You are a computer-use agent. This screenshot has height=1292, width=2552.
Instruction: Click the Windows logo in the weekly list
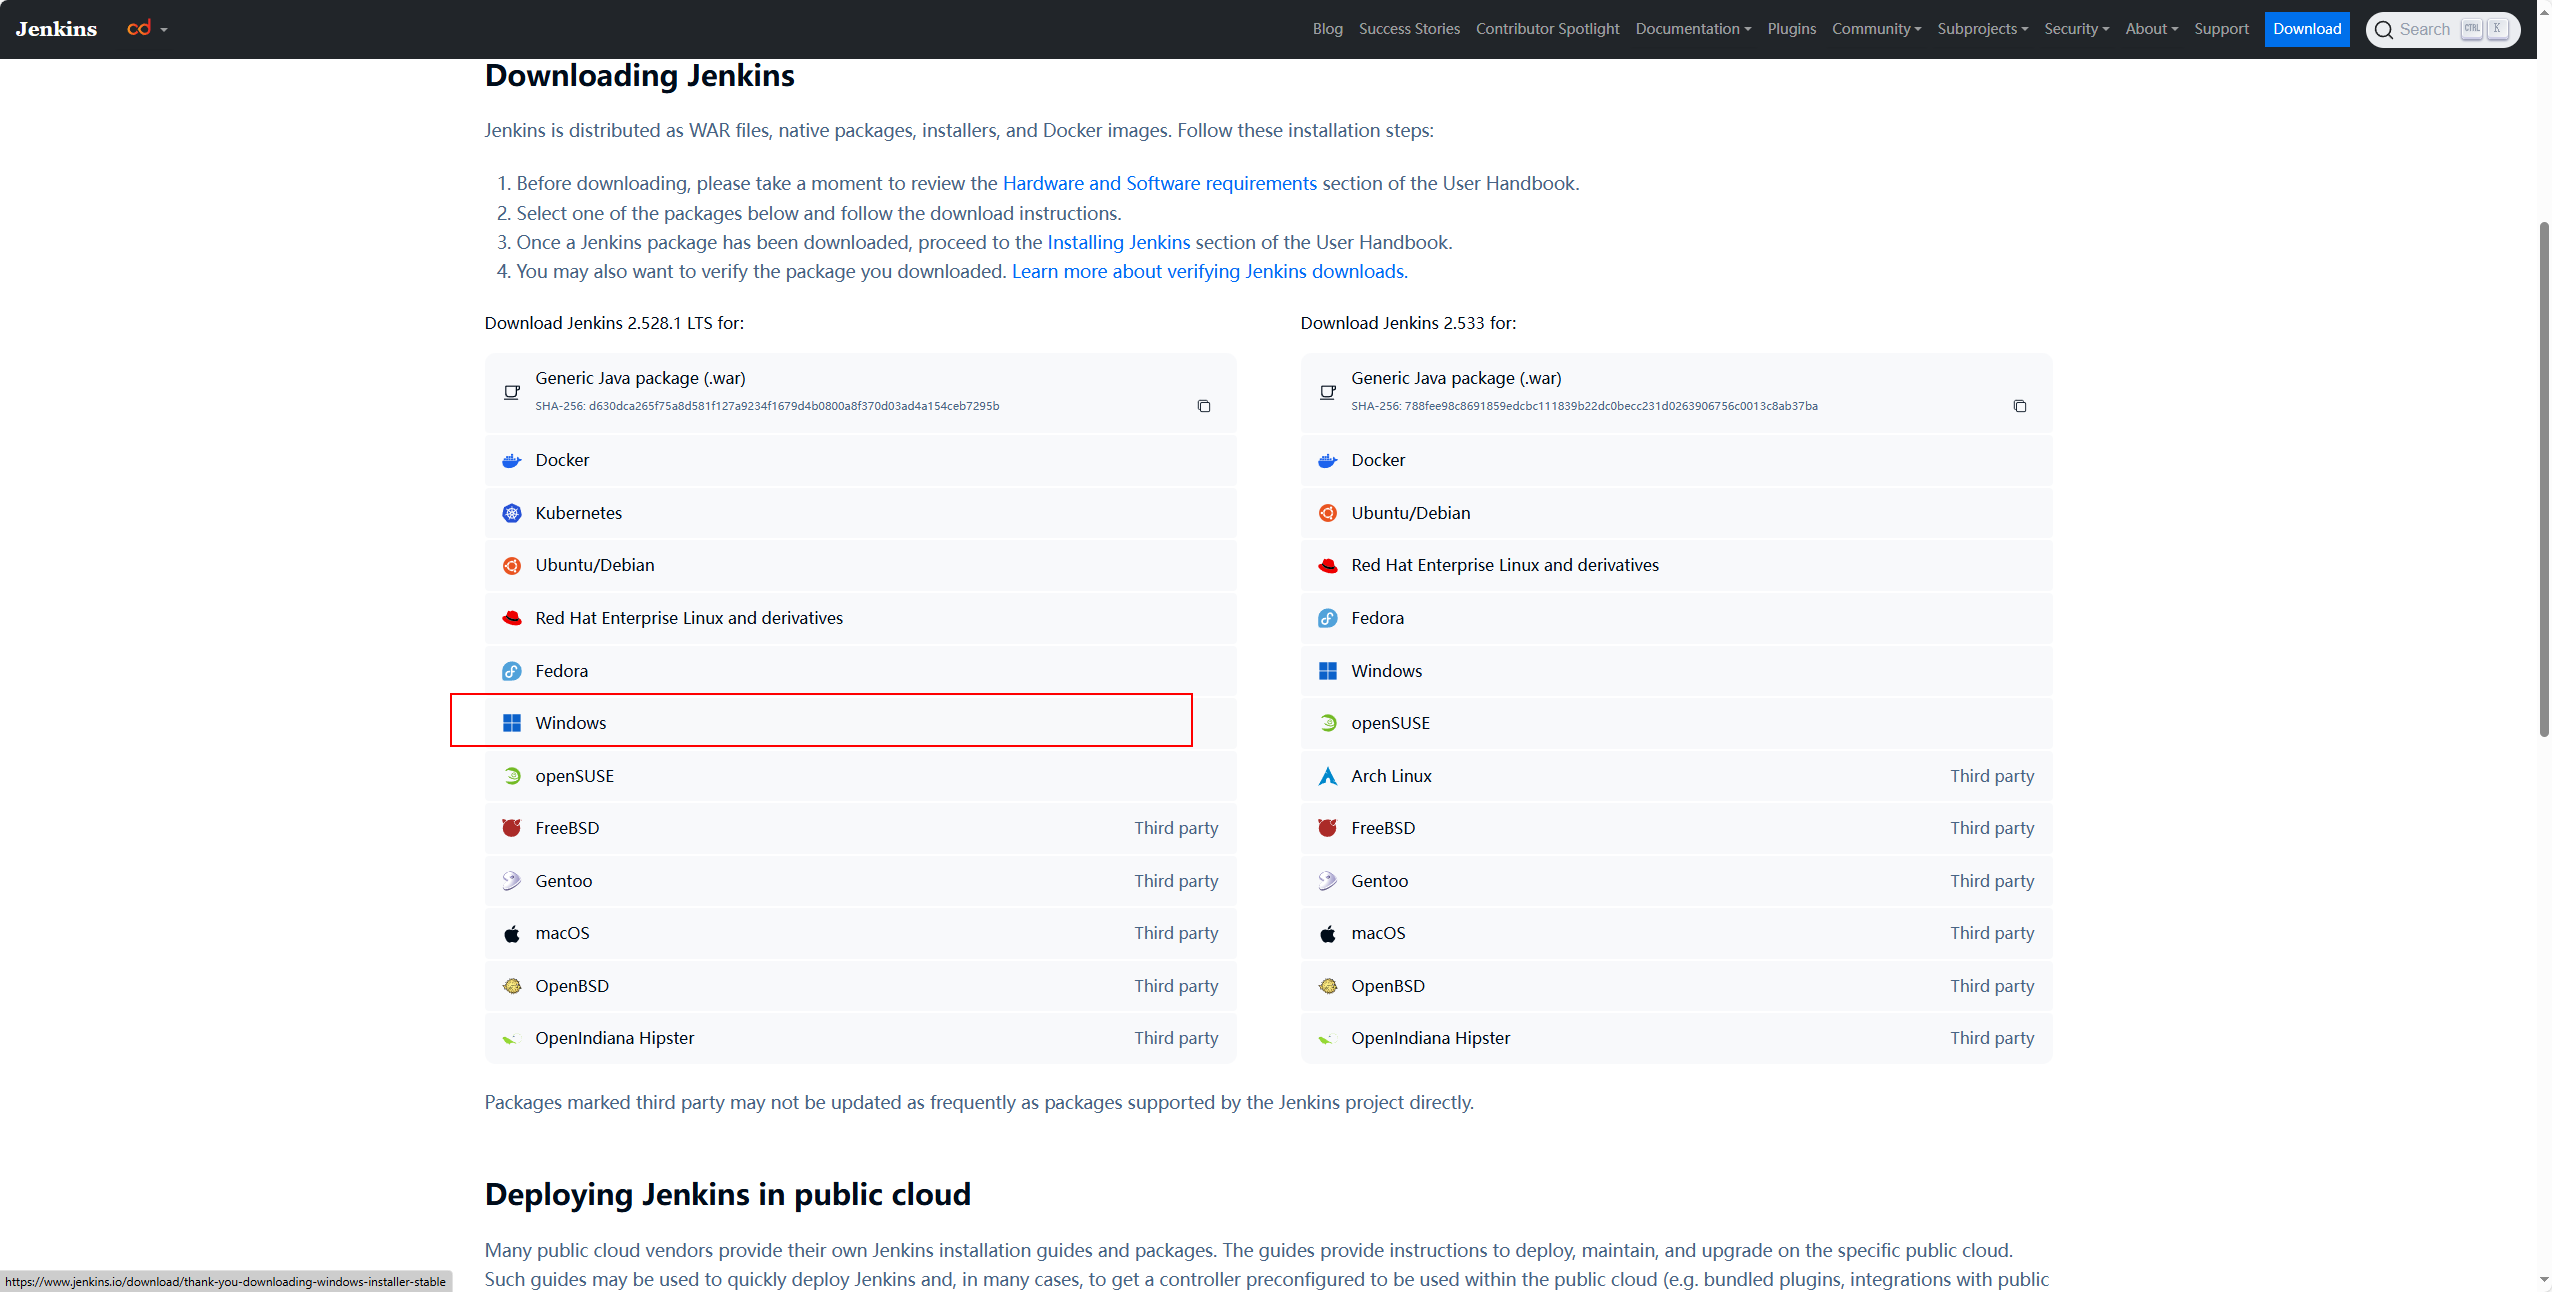coord(1327,671)
